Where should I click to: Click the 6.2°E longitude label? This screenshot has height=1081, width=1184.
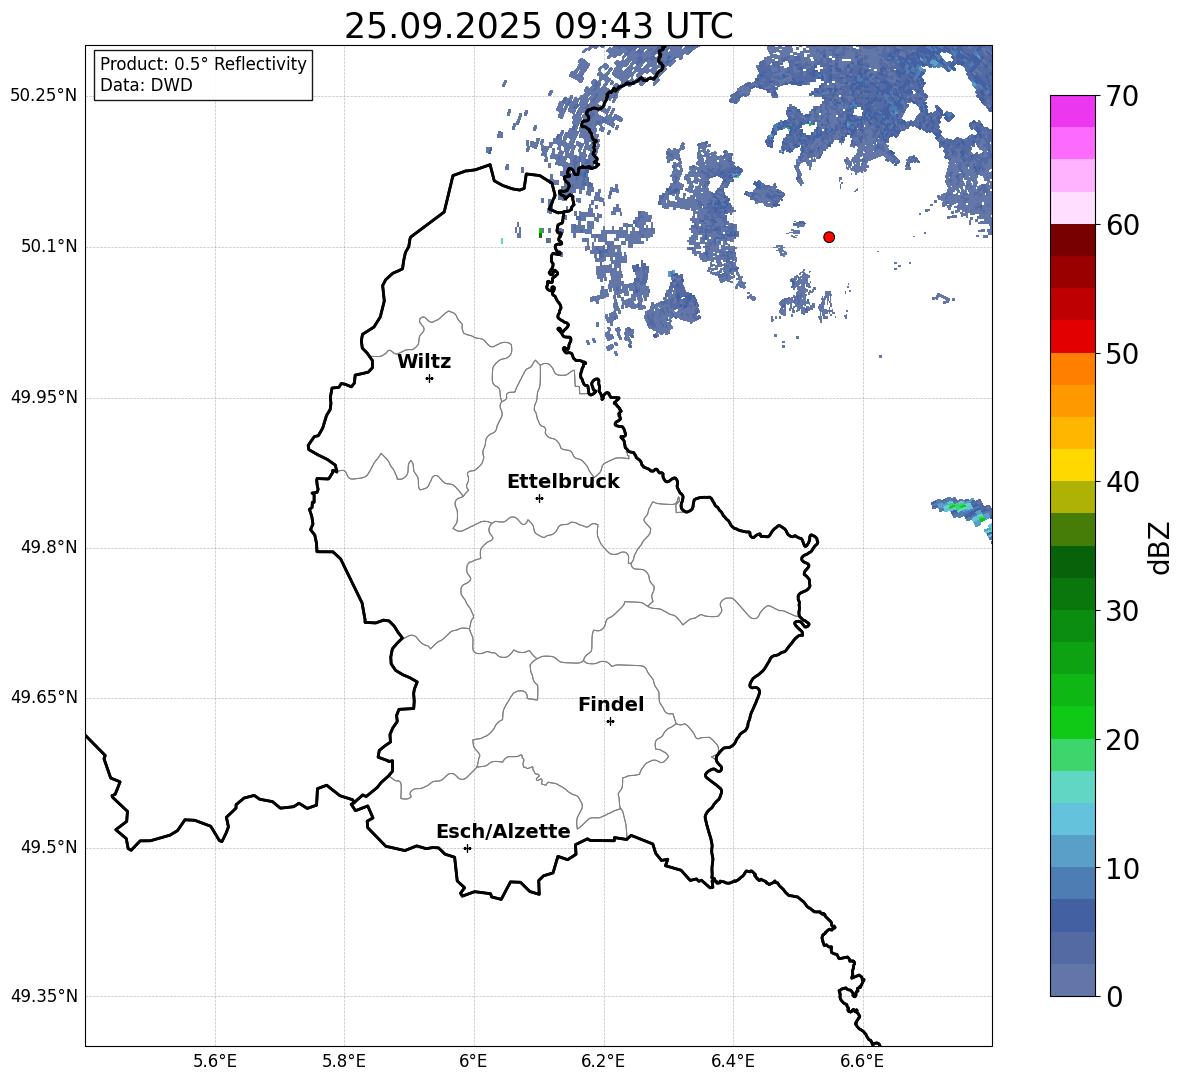pyautogui.click(x=603, y=1061)
